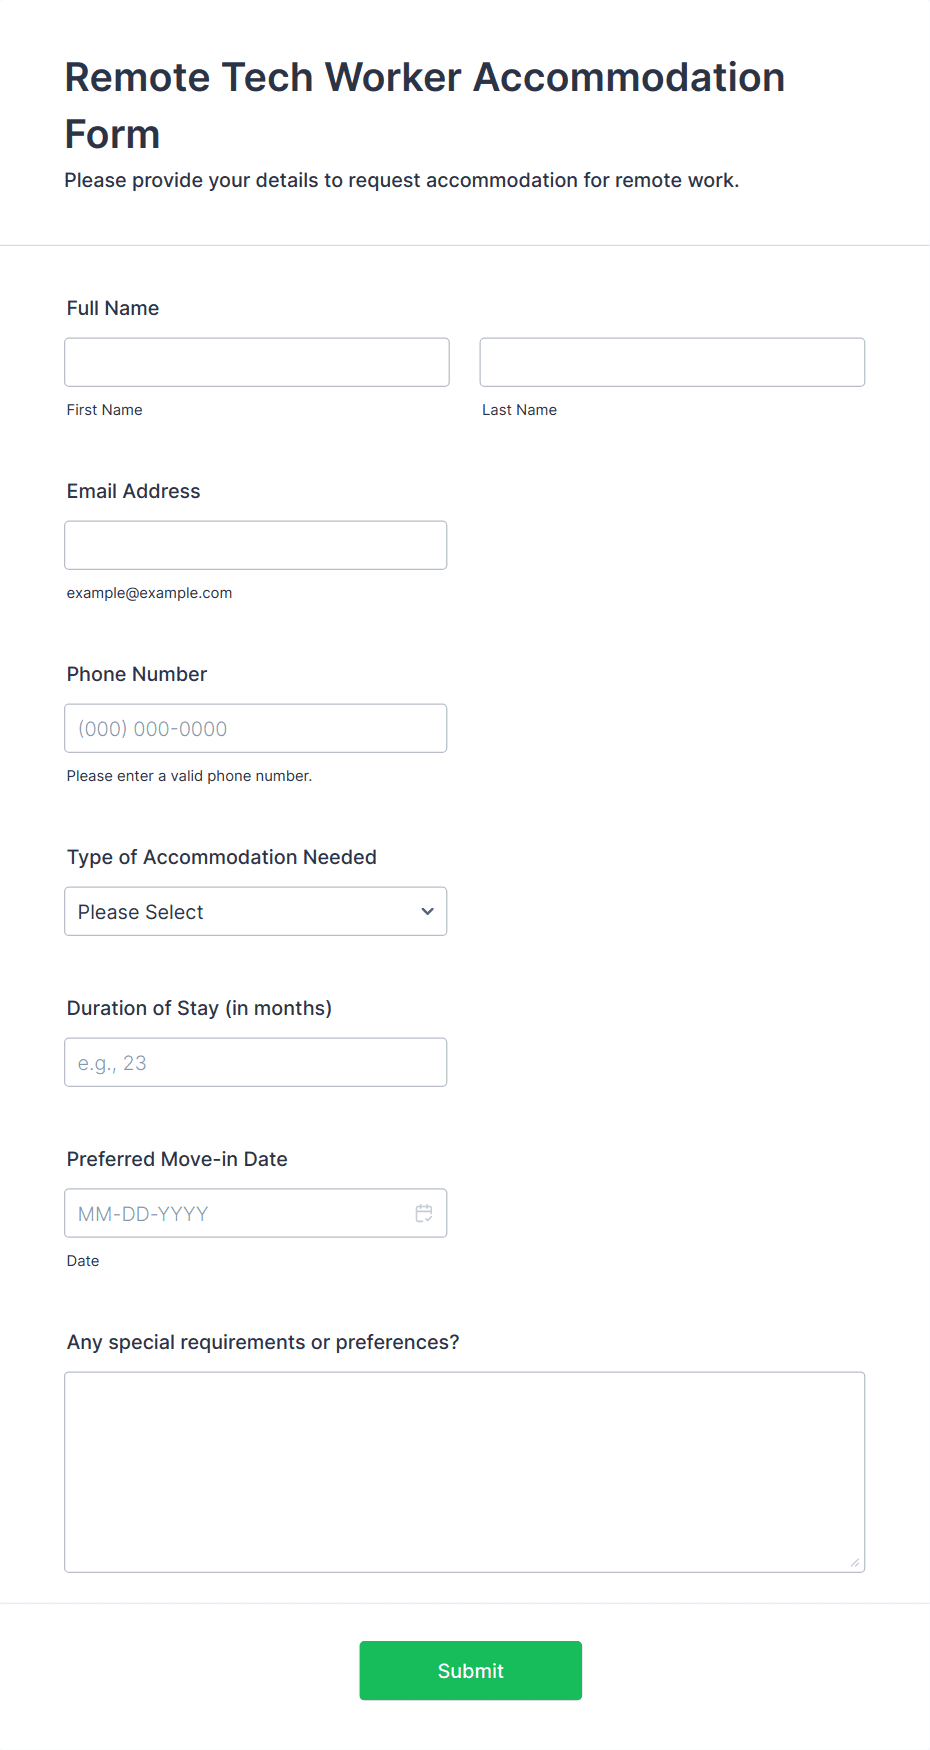This screenshot has height=1750, width=930.
Task: Click the First Name sublabel
Action: (104, 410)
